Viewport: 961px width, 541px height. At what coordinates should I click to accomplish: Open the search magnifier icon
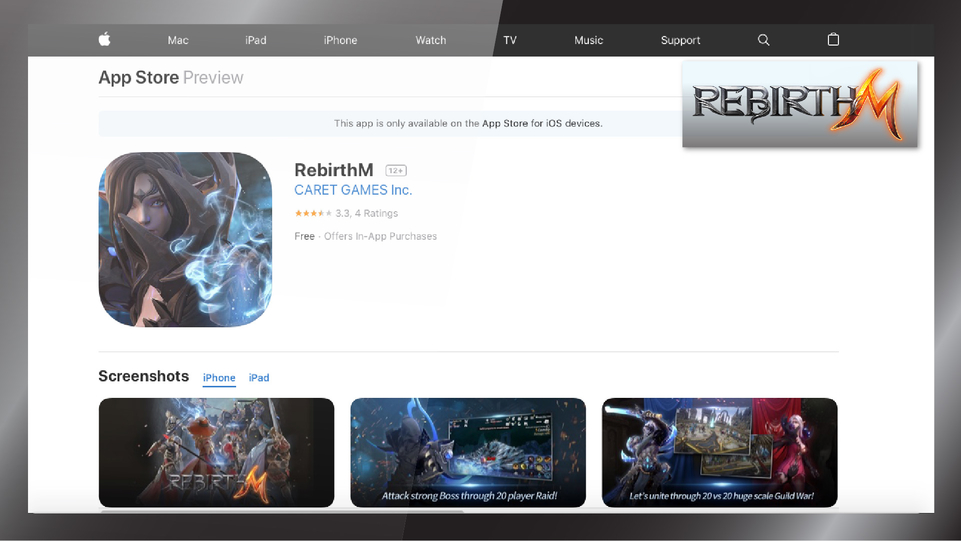pos(763,40)
